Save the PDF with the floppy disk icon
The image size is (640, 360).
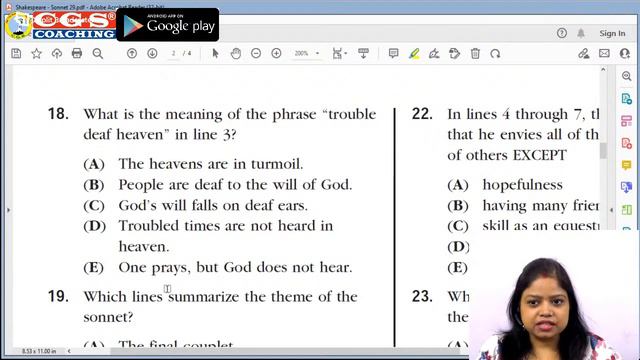click(x=16, y=53)
